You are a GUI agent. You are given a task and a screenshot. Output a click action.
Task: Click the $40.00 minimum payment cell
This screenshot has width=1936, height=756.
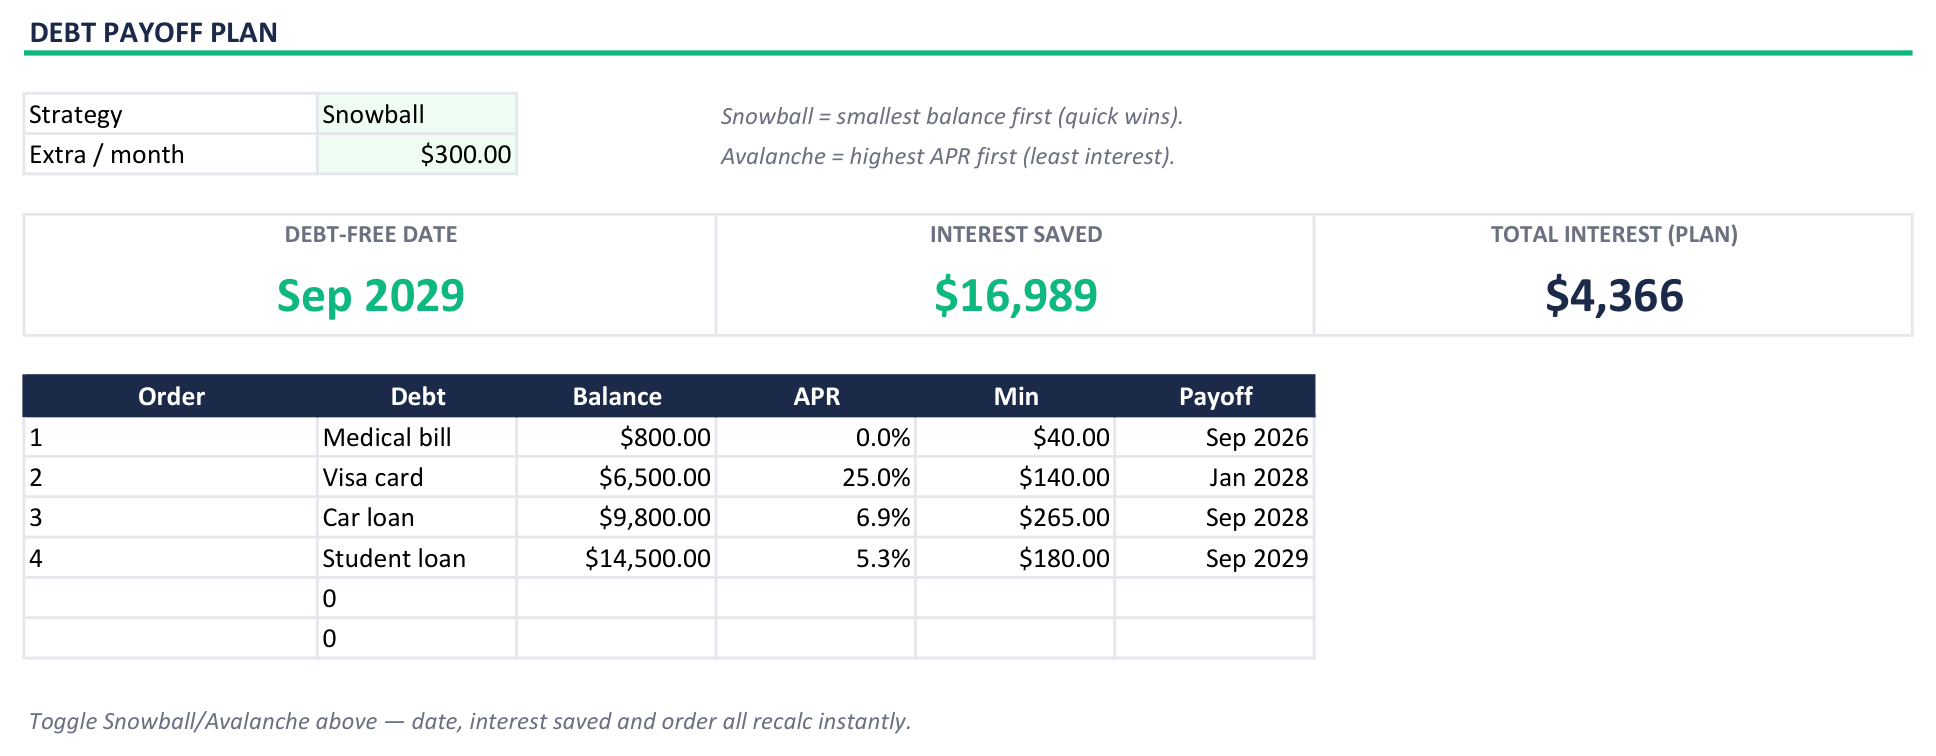point(1015,437)
